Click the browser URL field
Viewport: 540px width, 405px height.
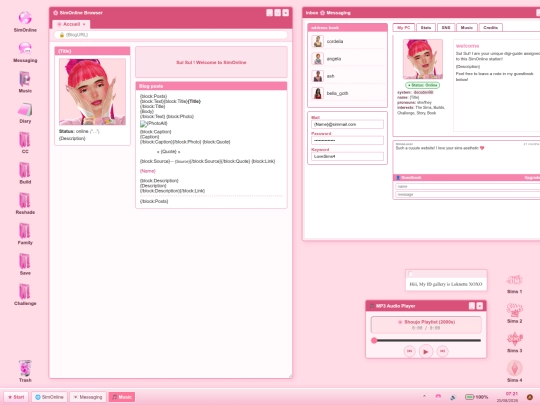click(171, 35)
